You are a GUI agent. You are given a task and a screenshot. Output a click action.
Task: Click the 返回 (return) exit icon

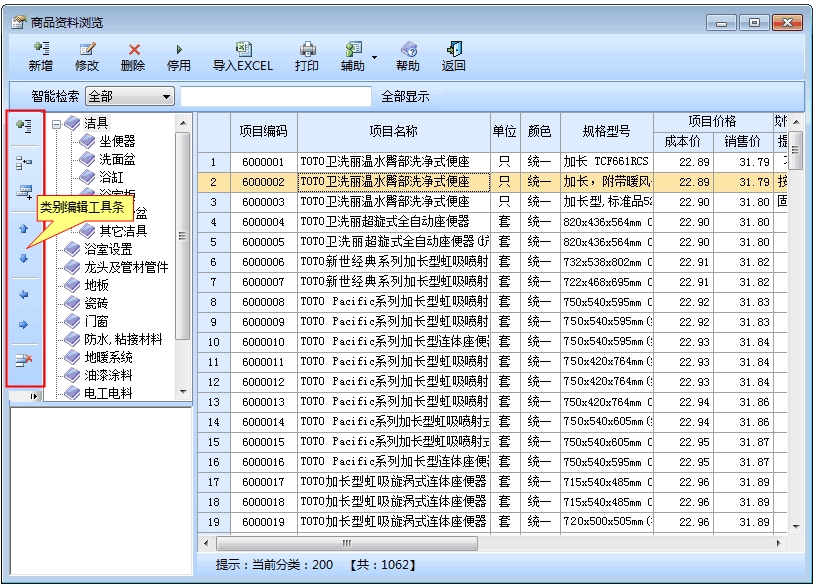click(454, 49)
